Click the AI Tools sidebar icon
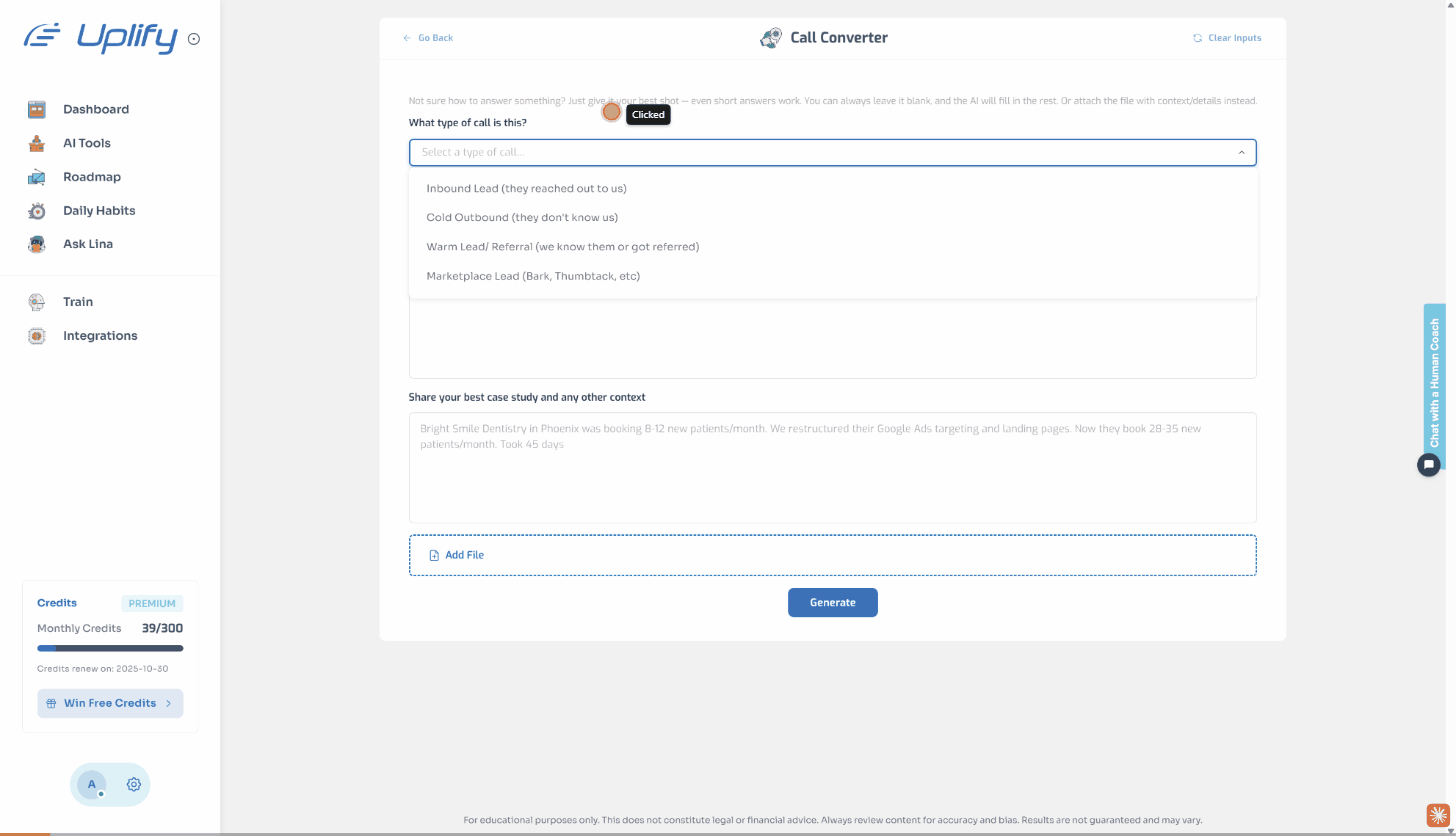 [x=37, y=143]
